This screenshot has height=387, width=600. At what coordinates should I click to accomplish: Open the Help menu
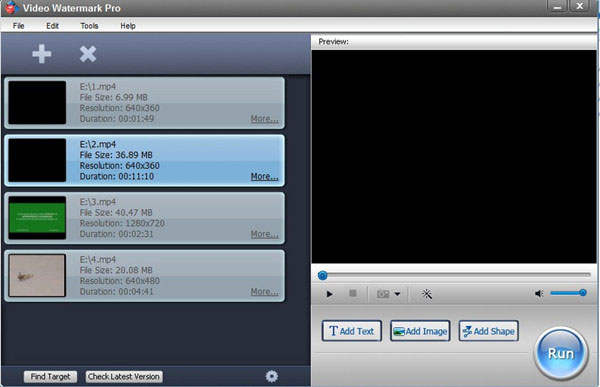pyautogui.click(x=128, y=26)
